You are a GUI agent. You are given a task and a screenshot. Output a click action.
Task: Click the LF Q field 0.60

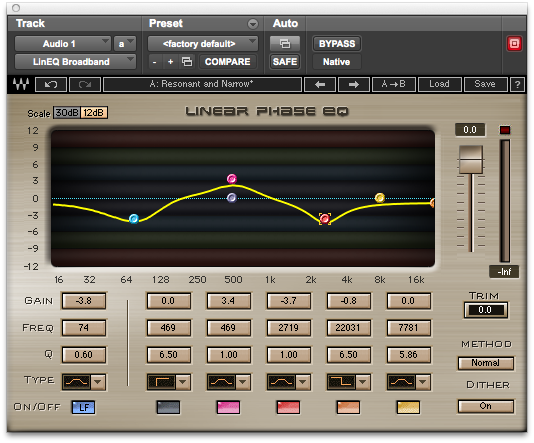click(84, 355)
